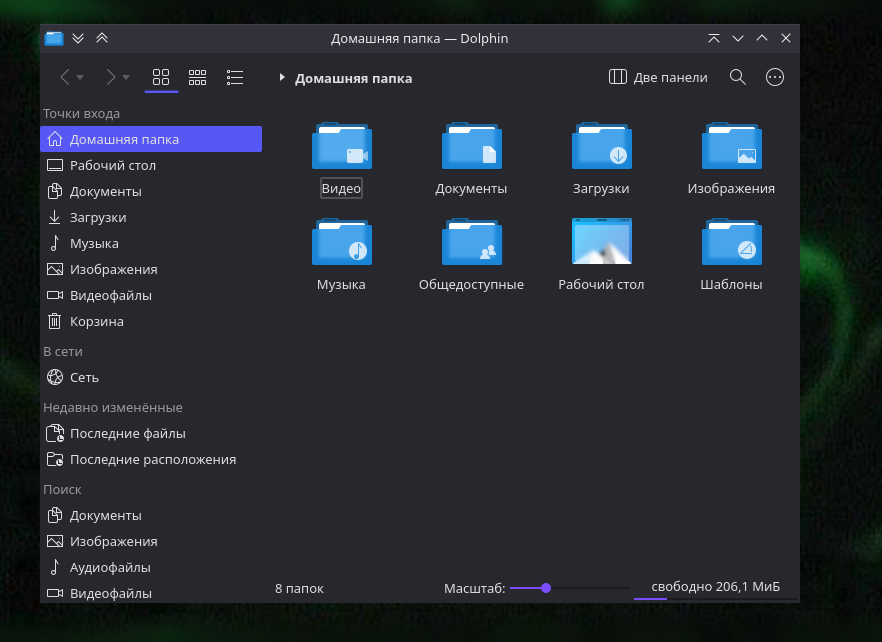The width and height of the screenshot is (882, 642).
Task: Click the Точки входа section header
Action: (x=82, y=114)
